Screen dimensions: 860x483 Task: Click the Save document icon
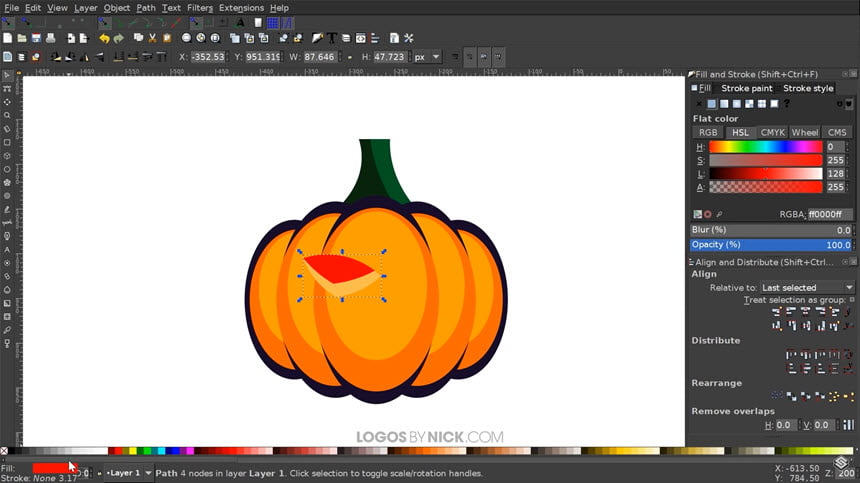point(36,38)
